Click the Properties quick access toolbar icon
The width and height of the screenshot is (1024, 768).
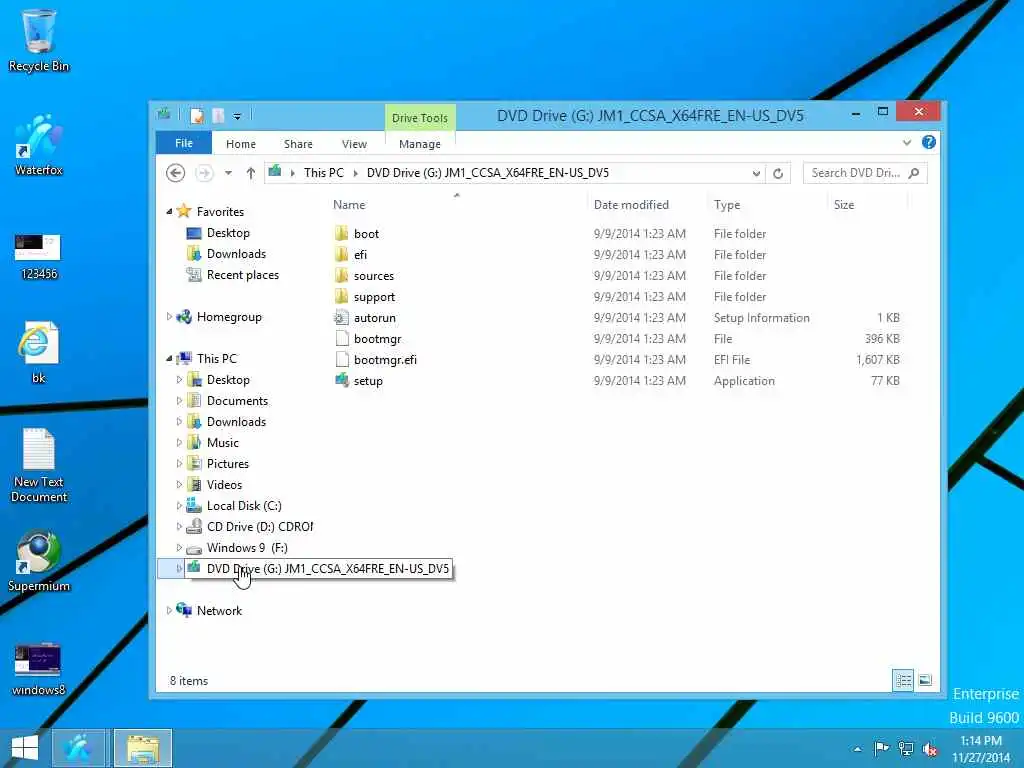[x=197, y=116]
